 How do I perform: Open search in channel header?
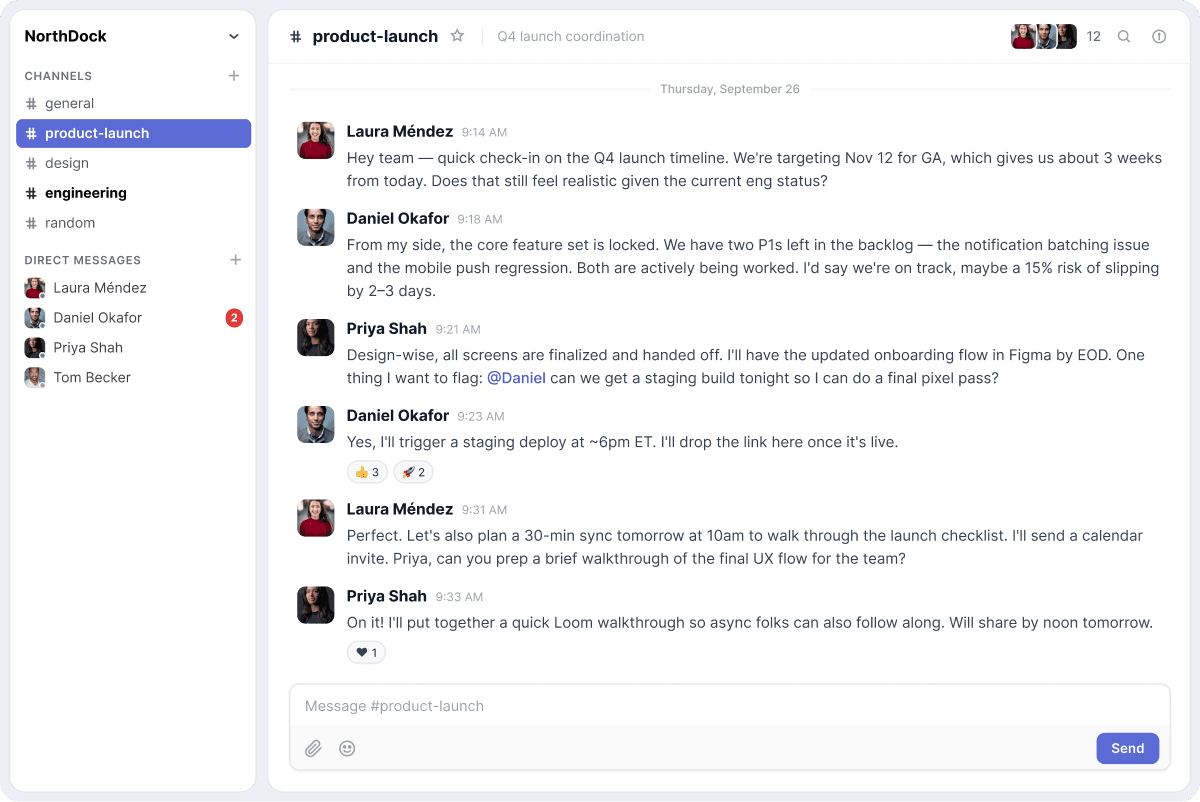pos(1124,36)
